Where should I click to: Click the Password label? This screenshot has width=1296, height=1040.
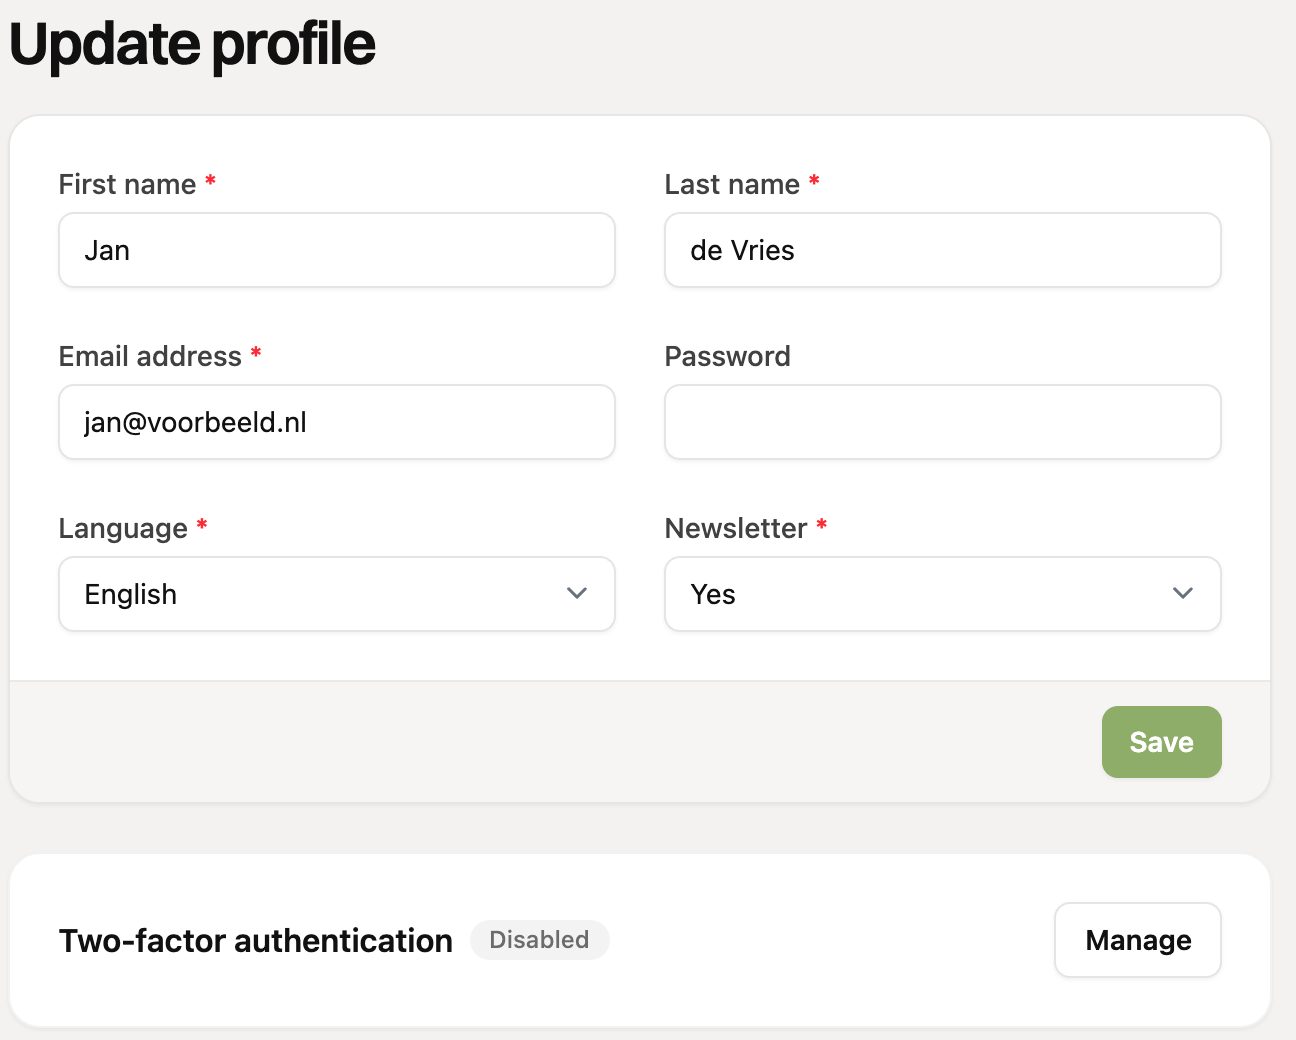728,356
